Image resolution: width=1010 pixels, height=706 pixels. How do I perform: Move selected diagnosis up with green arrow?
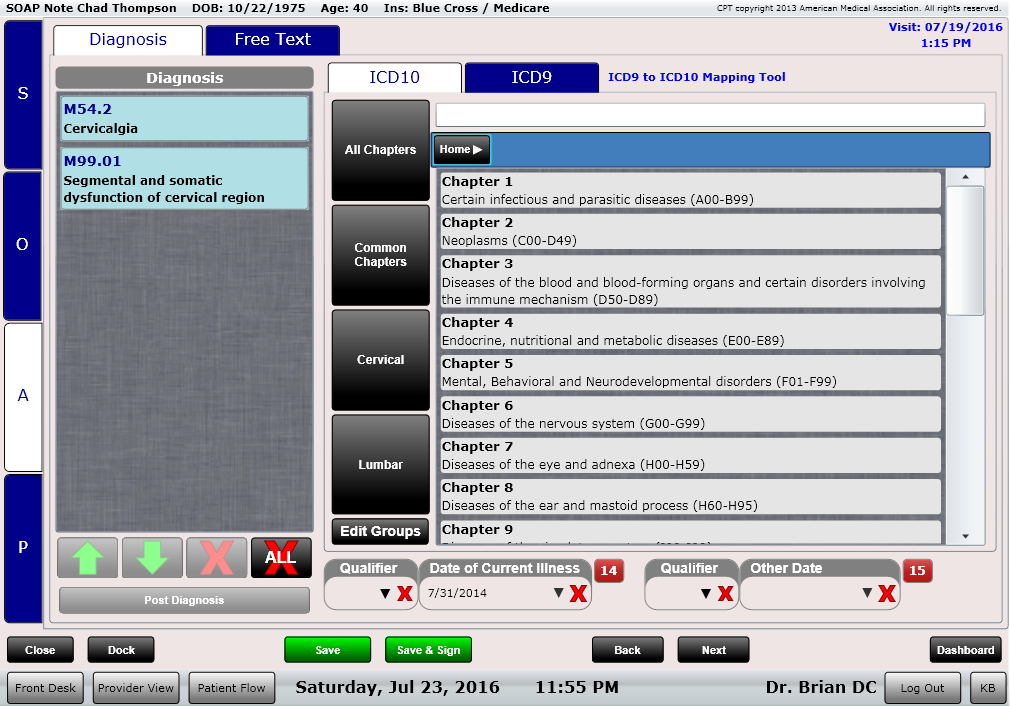click(x=88, y=558)
